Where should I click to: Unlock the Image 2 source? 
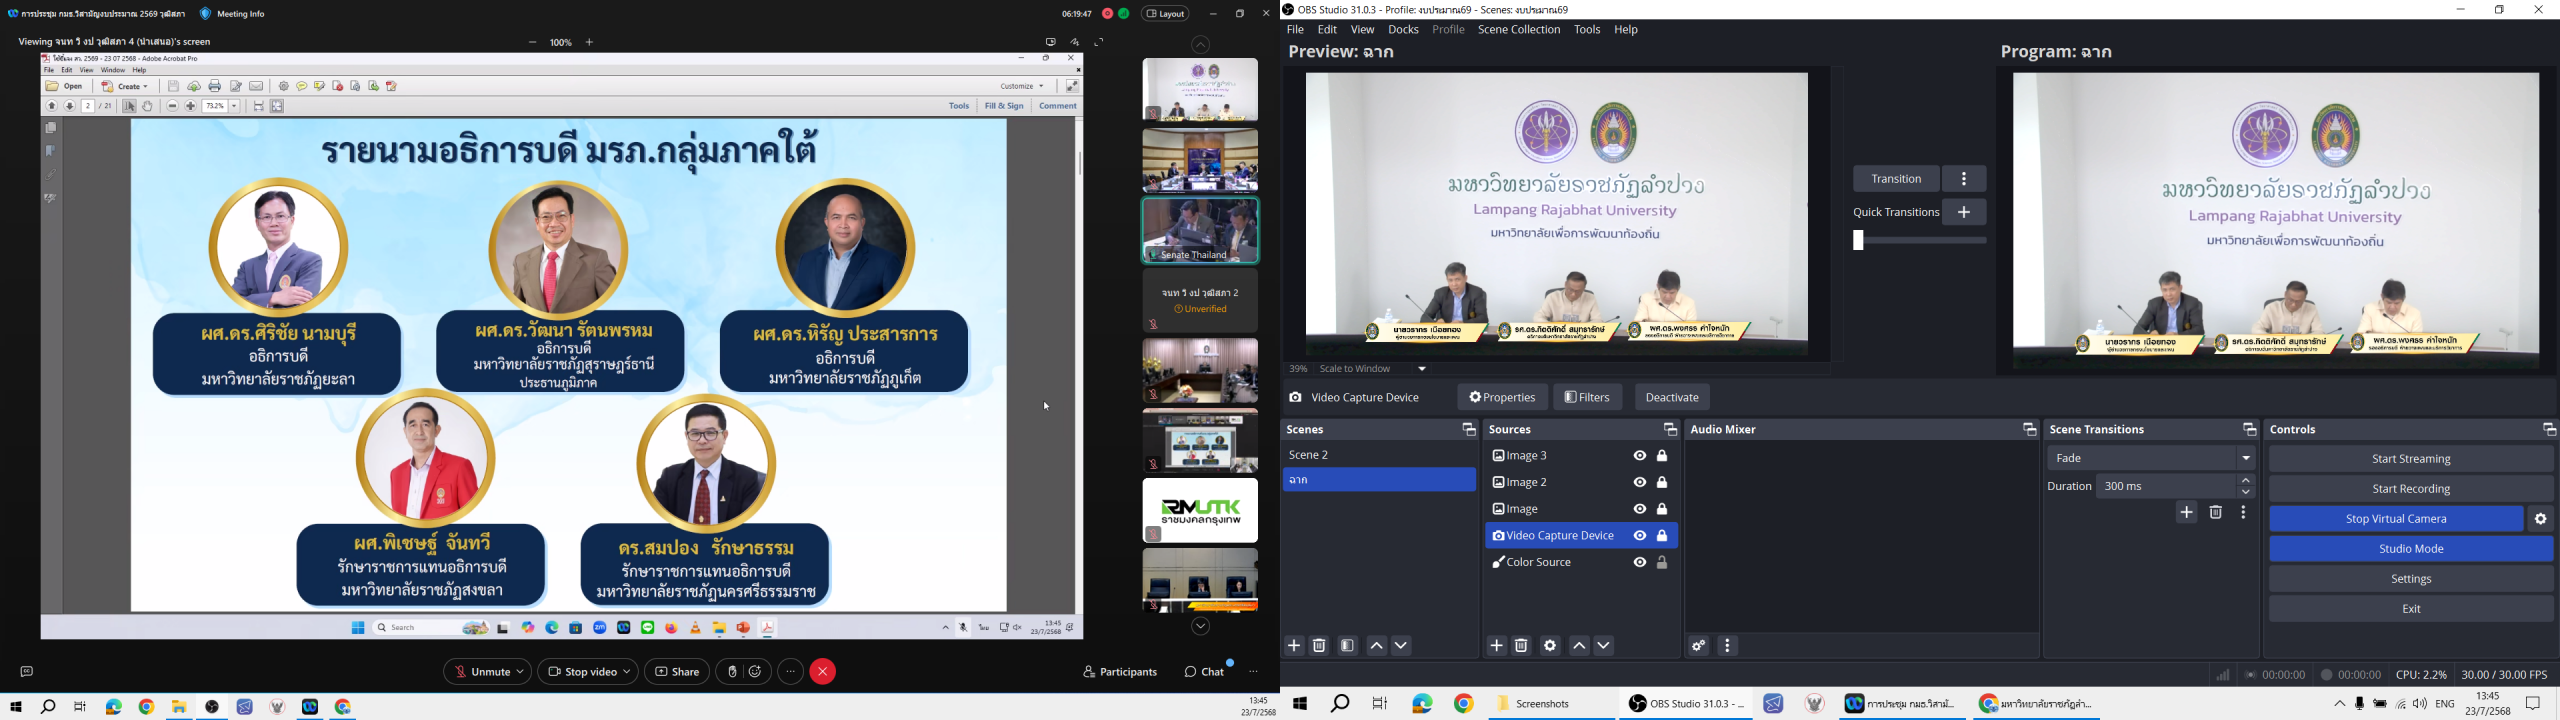[x=1662, y=483]
